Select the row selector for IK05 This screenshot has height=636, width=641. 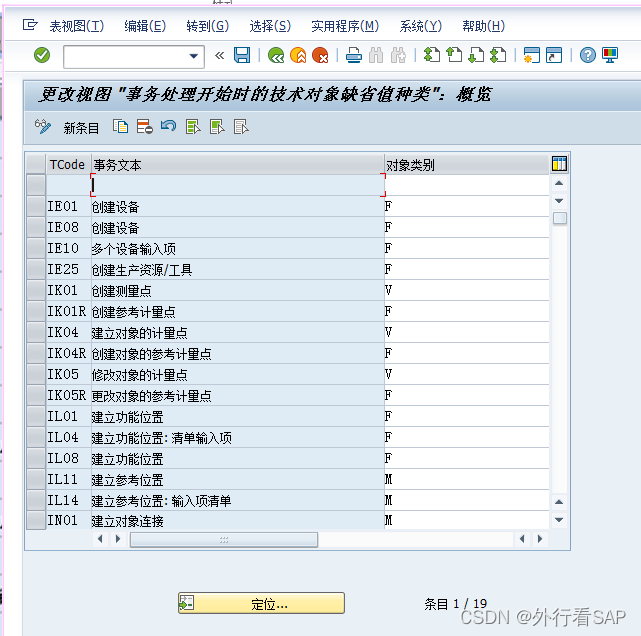coord(36,374)
